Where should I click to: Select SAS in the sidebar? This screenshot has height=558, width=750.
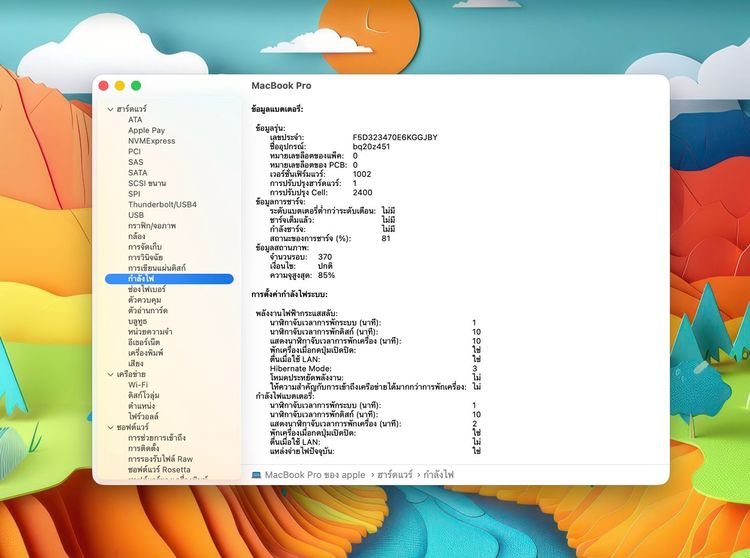[135, 162]
